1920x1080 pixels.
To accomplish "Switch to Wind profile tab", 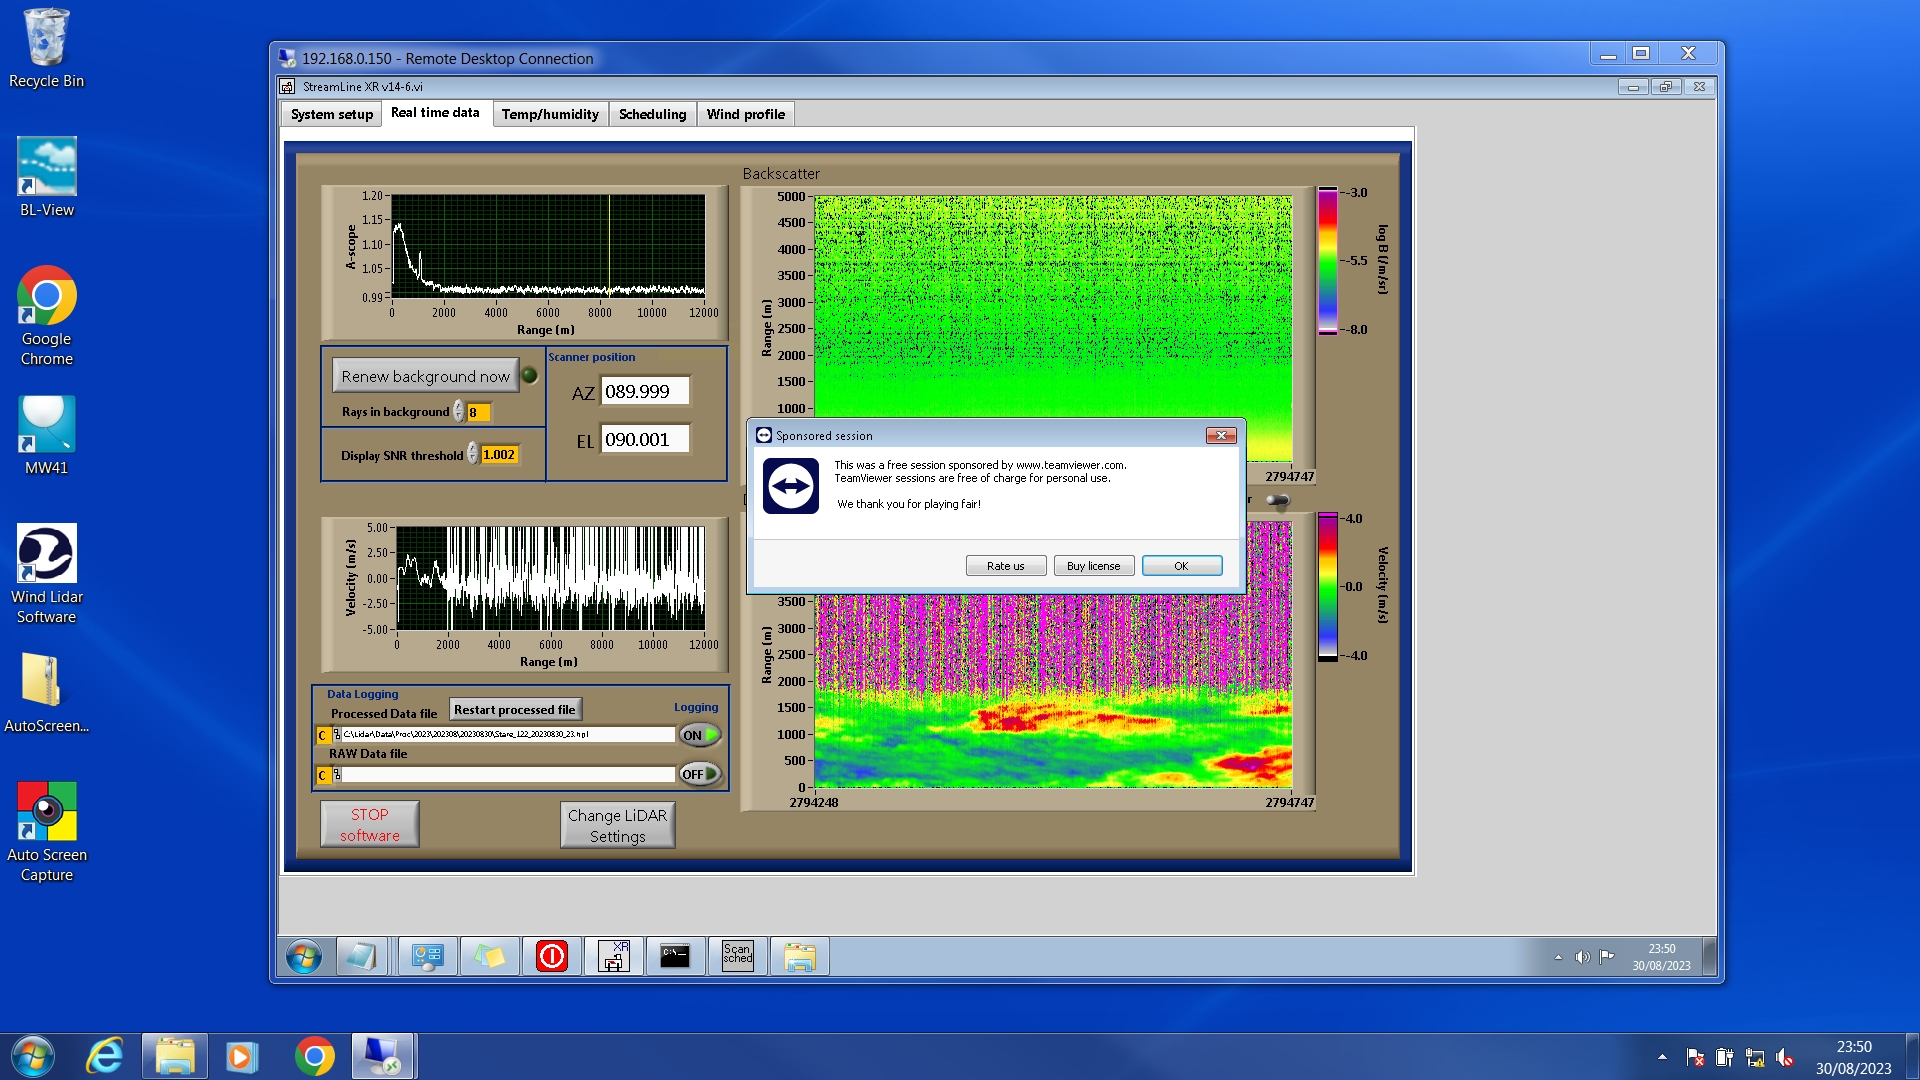I will 745,114.
